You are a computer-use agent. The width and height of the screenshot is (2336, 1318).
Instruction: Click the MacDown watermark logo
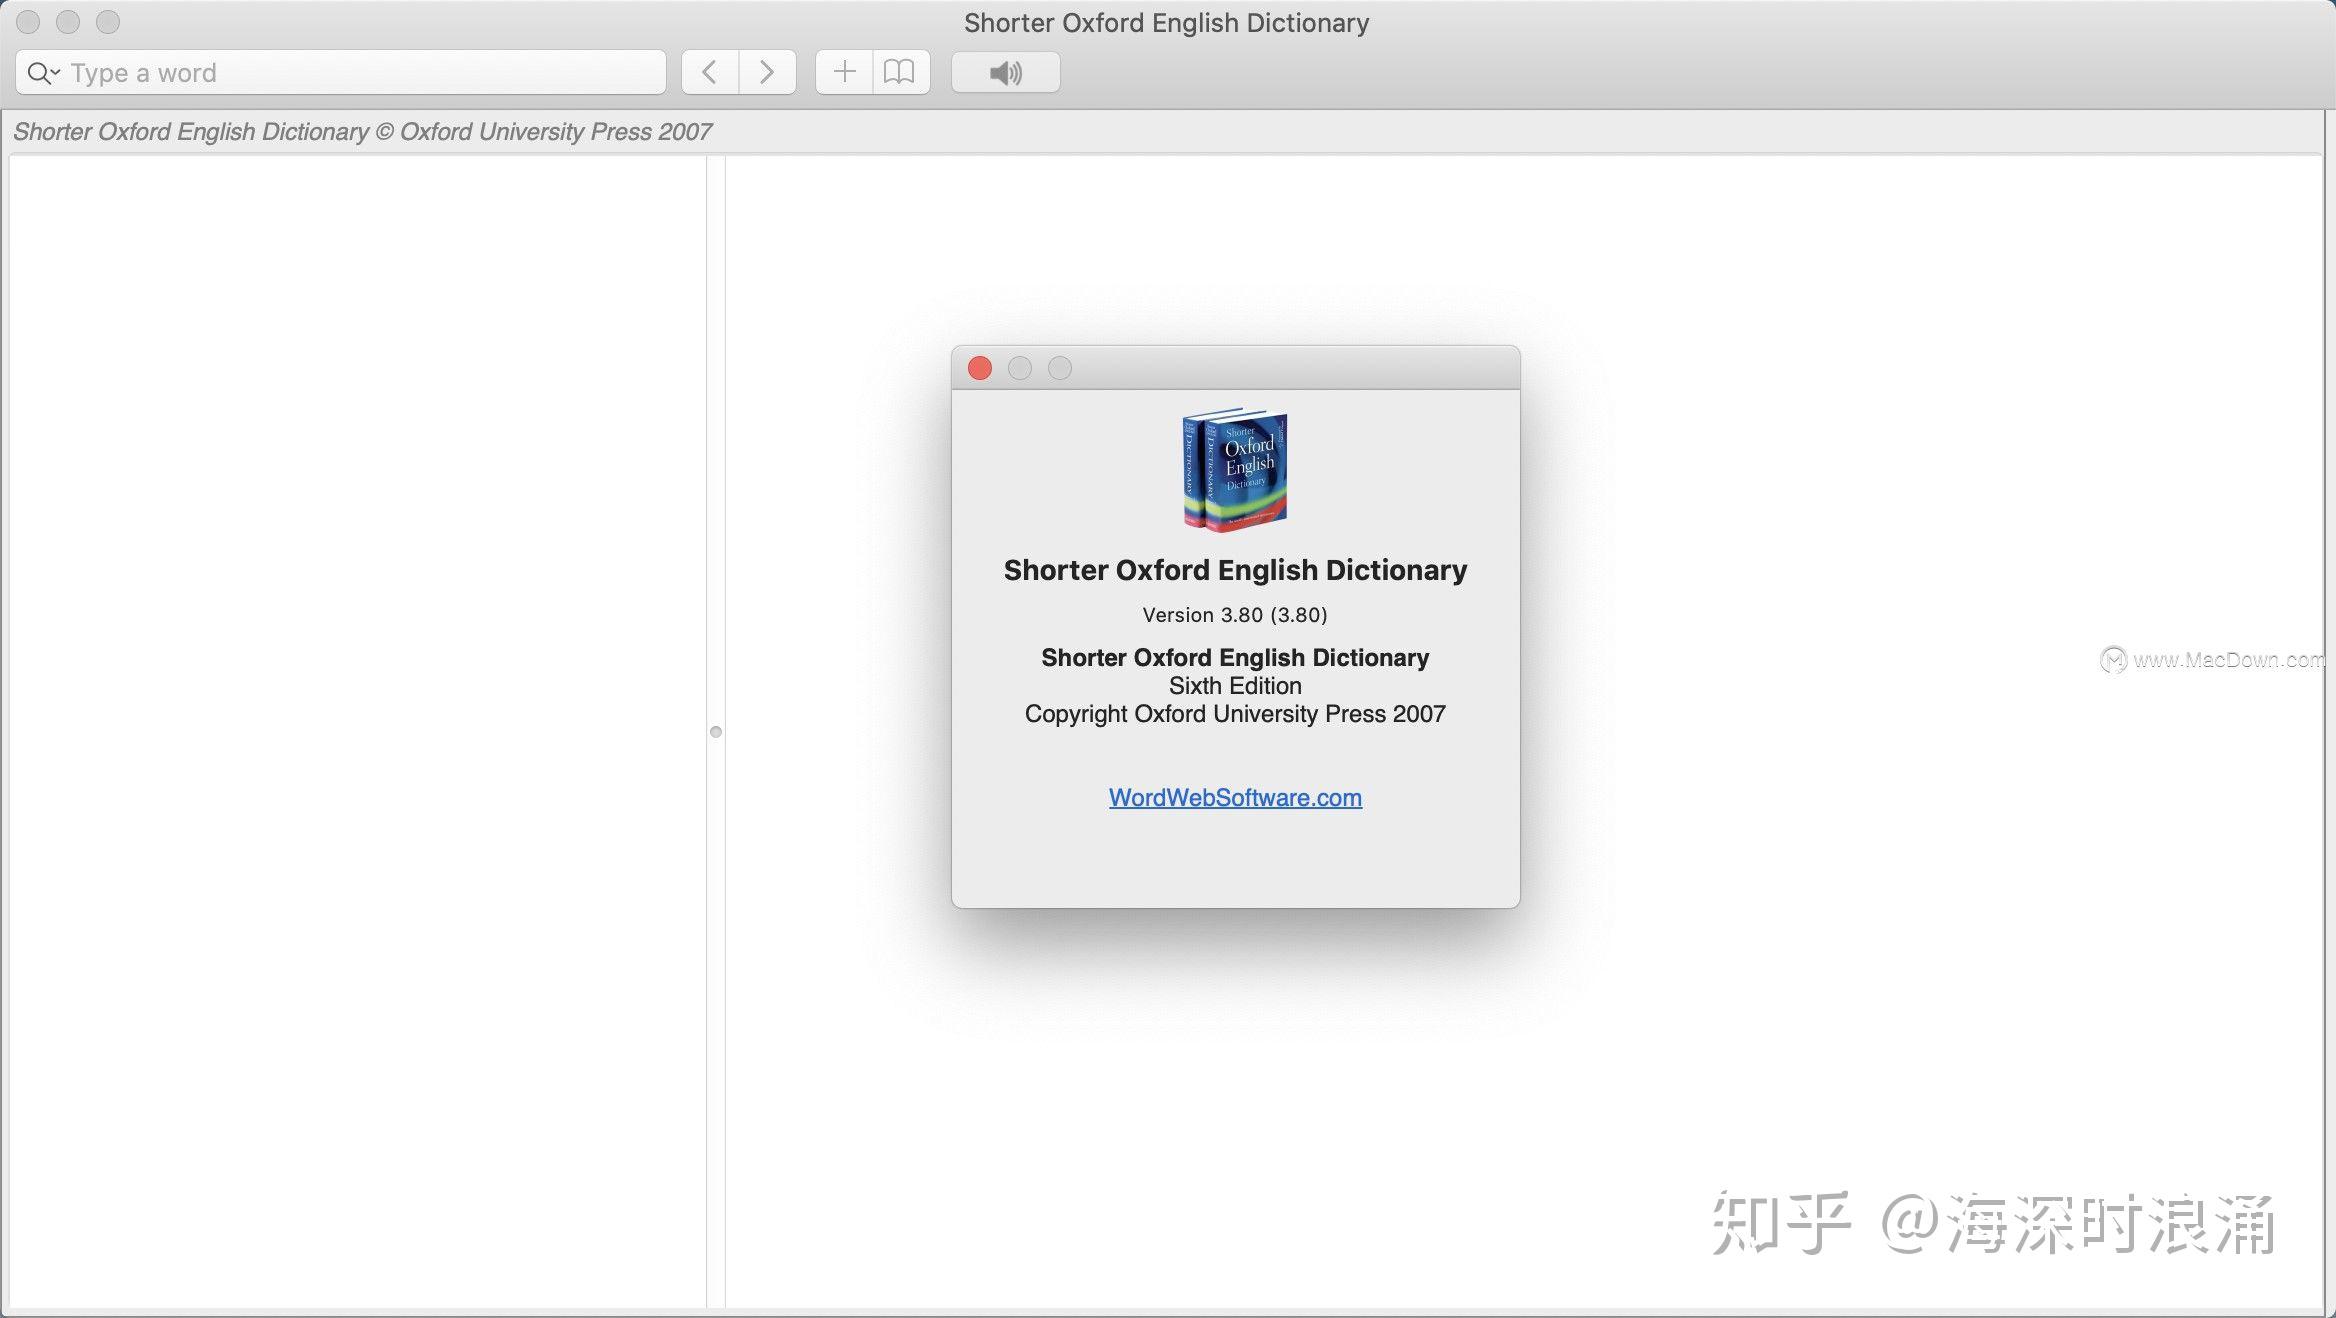tap(2113, 659)
